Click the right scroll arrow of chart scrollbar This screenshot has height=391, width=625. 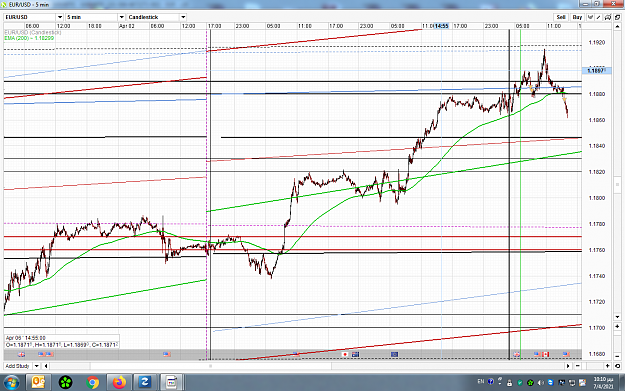pos(568,365)
